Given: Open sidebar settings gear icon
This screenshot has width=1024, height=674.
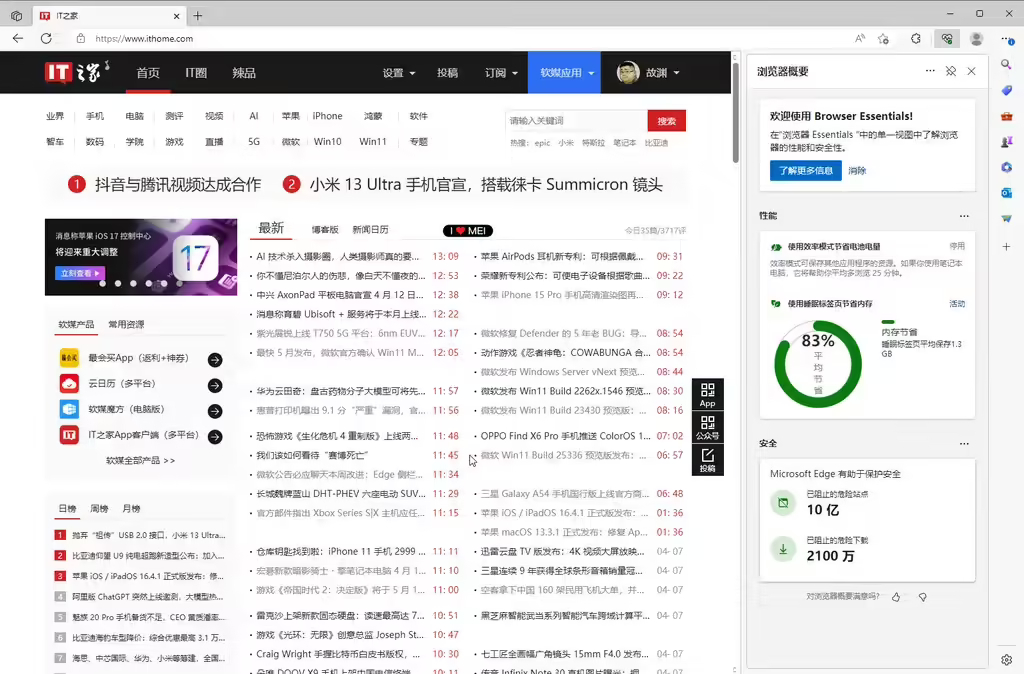Looking at the screenshot, I should pos(1007,660).
